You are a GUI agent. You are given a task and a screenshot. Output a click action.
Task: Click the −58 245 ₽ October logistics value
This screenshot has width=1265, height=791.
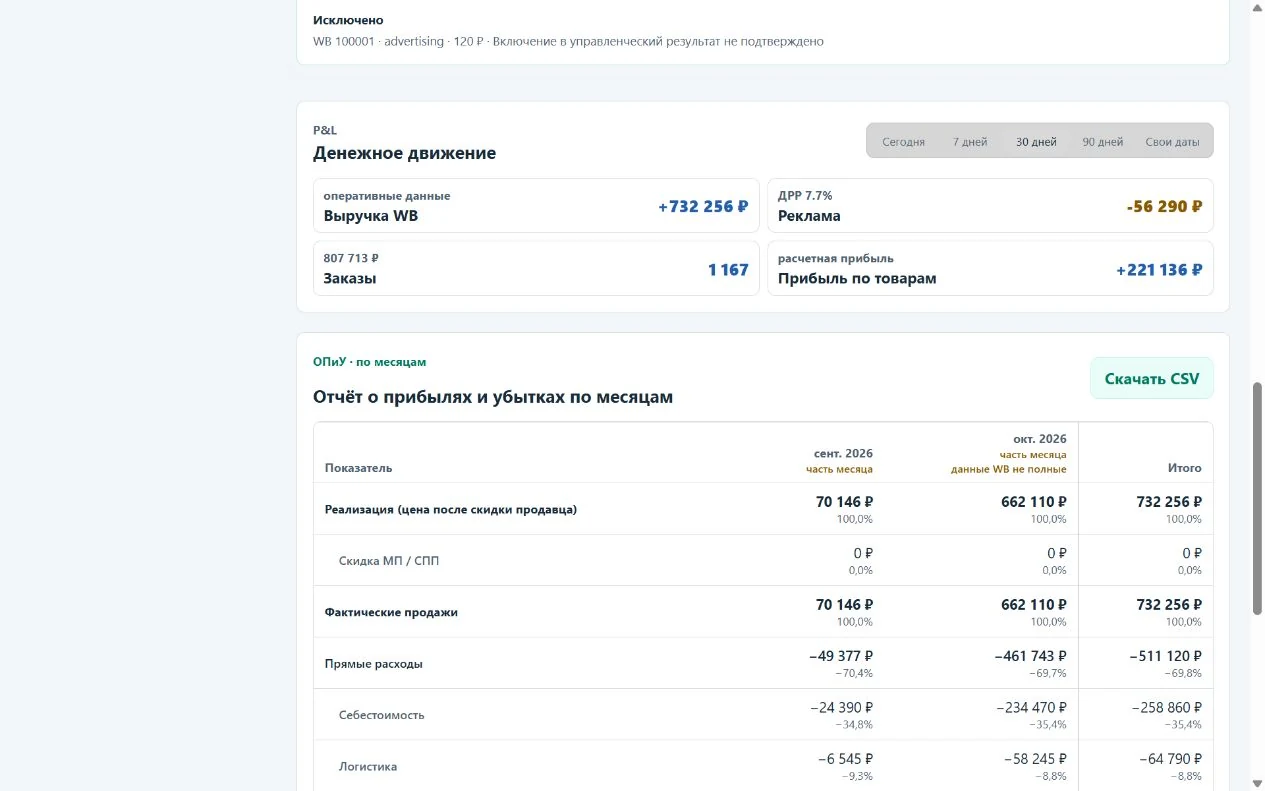tap(1036, 759)
